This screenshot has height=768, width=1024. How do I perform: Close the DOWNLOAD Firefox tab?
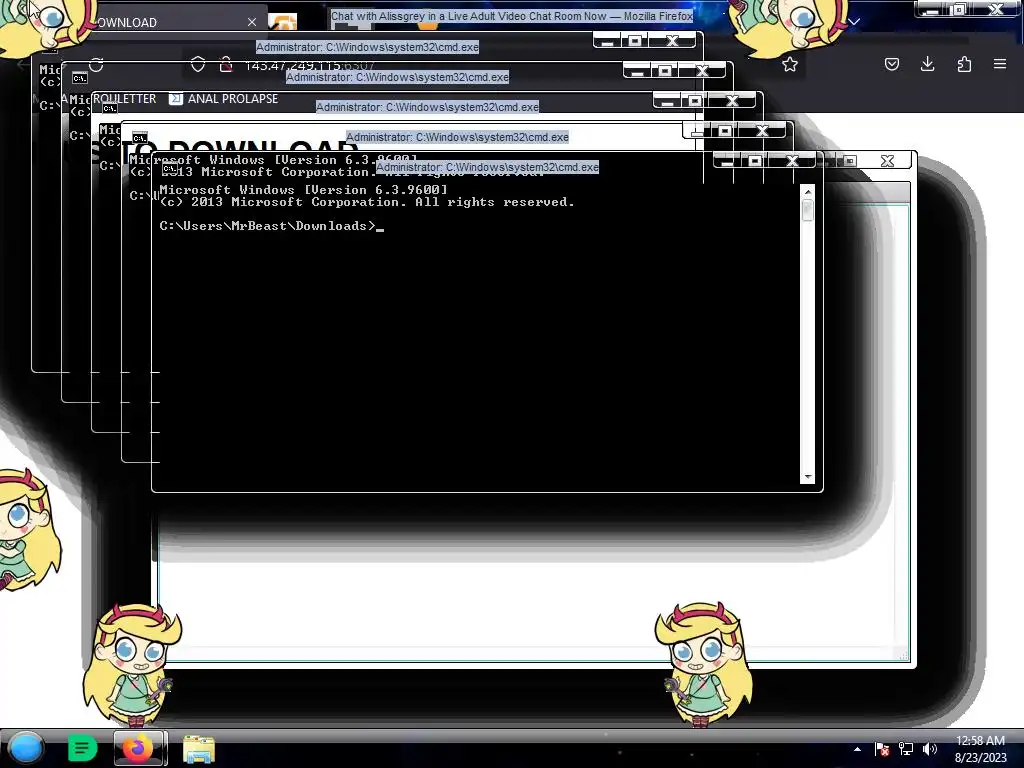click(251, 22)
